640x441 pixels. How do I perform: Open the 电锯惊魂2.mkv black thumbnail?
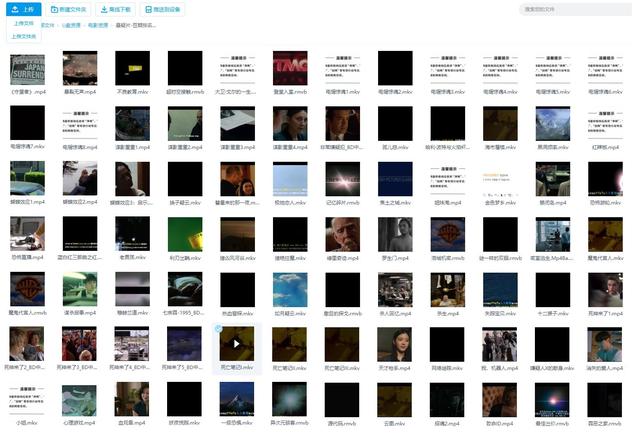(395, 68)
